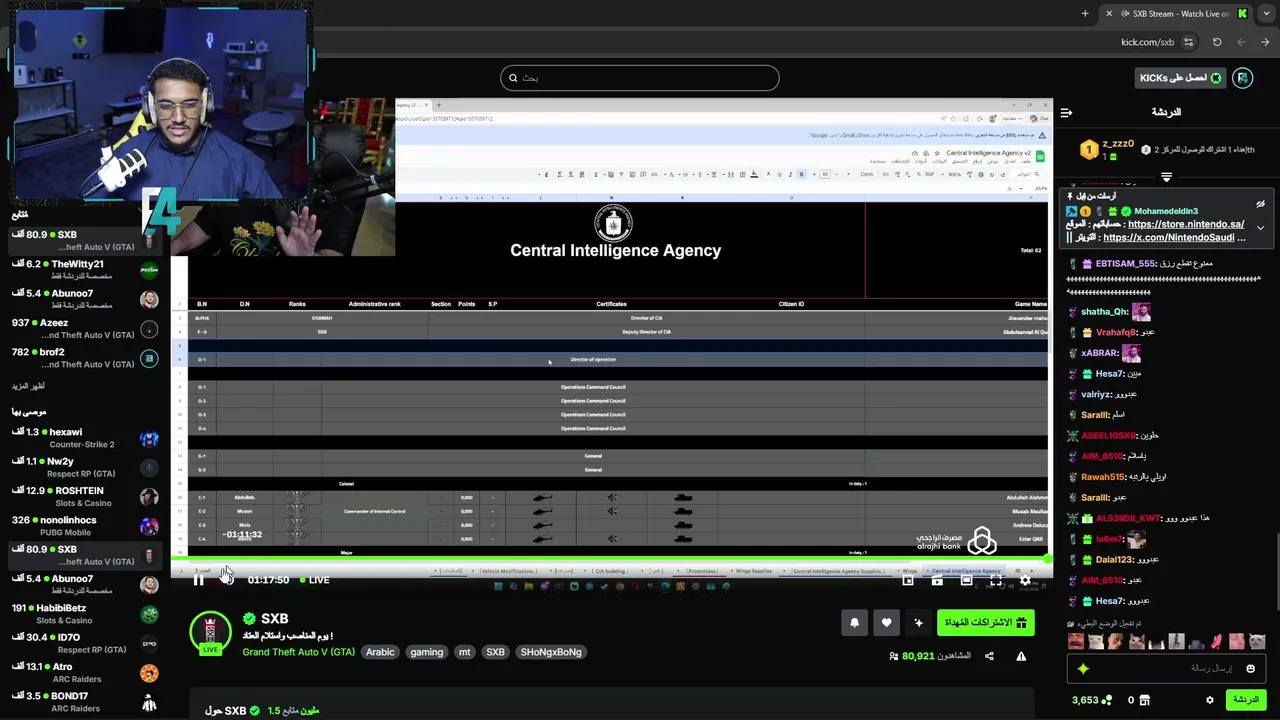Open the HabibiBetz channel in the sidebar

pyautogui.click(x=85, y=614)
